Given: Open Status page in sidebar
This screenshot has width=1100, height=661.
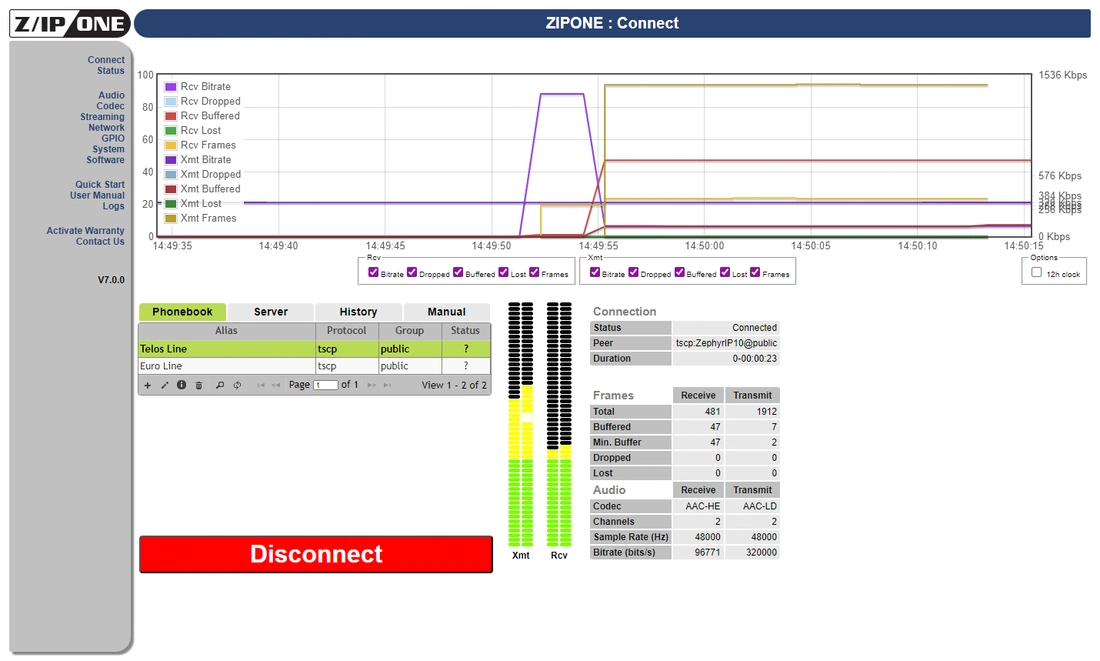Looking at the screenshot, I should tap(111, 71).
